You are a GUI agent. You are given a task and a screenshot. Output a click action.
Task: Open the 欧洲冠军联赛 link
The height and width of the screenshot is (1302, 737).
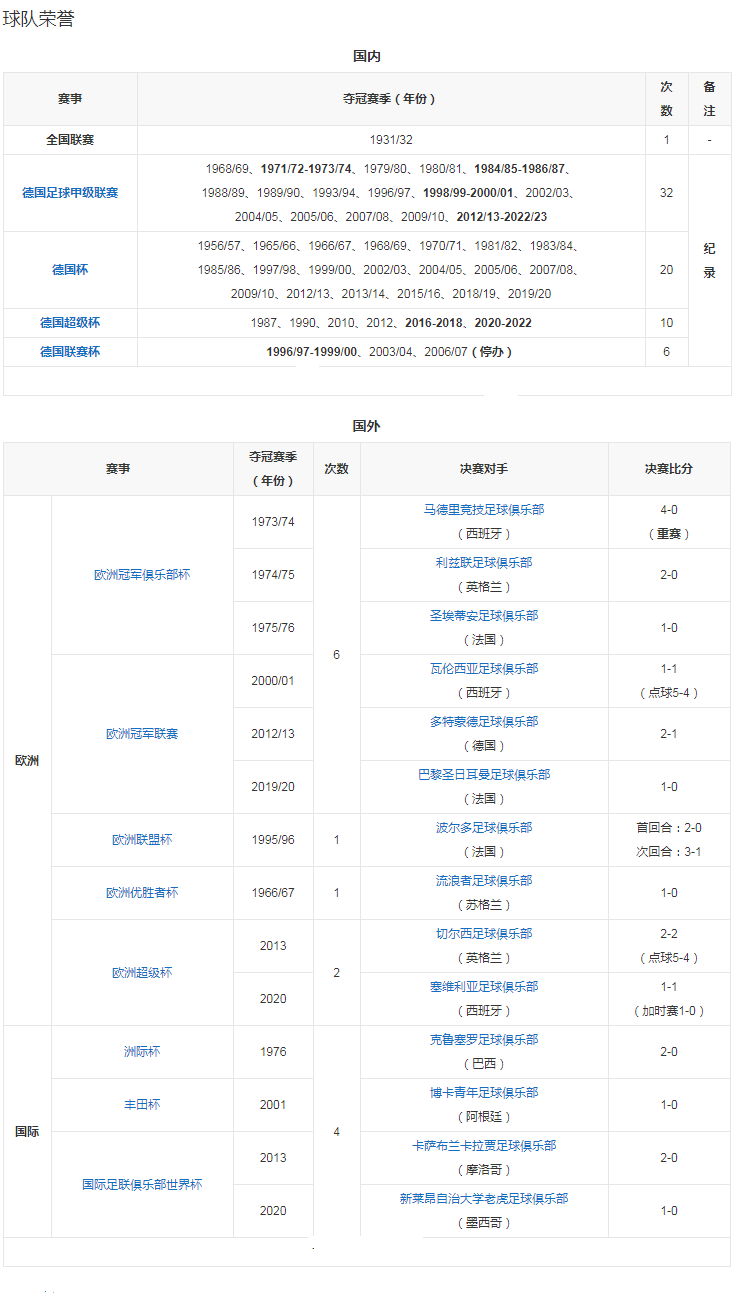point(142,734)
